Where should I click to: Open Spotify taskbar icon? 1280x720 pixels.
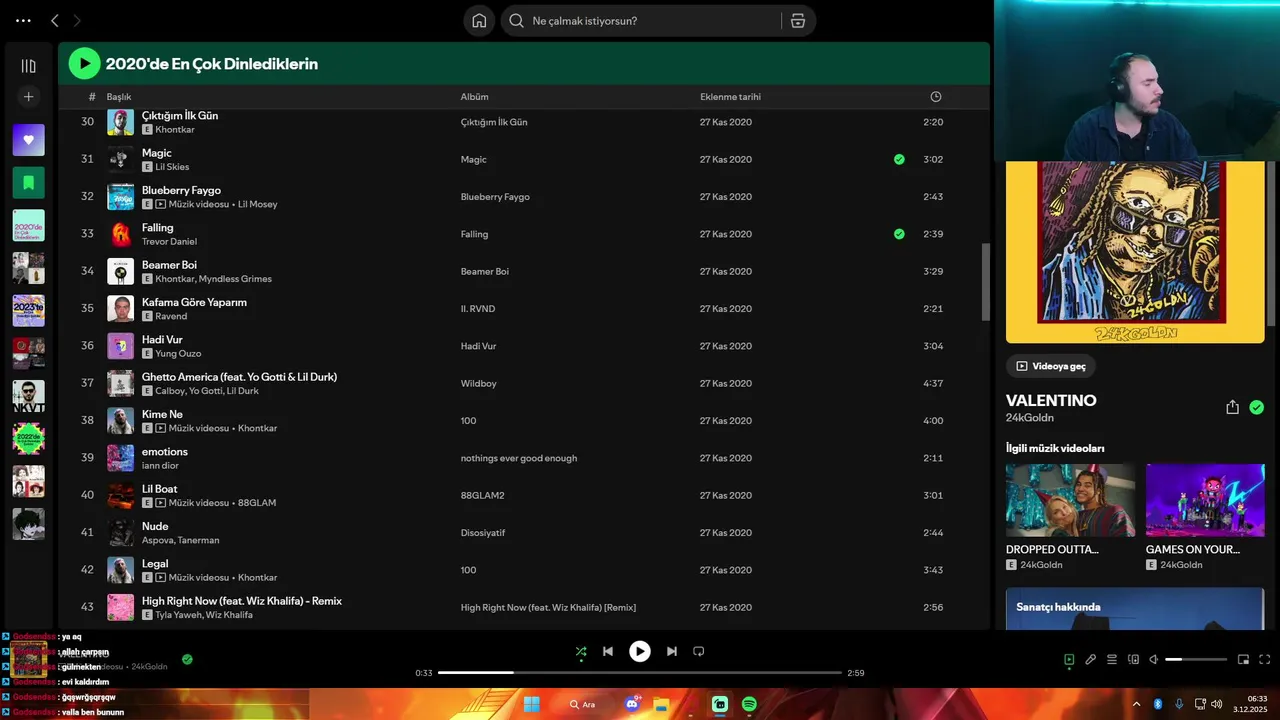point(749,704)
